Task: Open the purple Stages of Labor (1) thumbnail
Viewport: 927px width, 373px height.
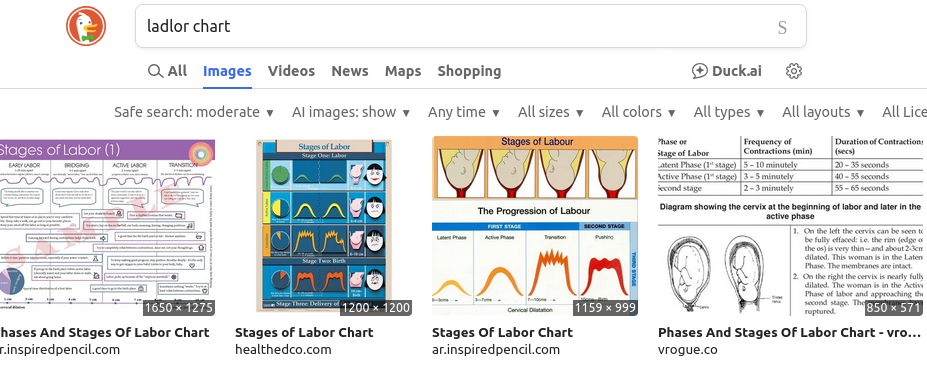Action: (108, 226)
